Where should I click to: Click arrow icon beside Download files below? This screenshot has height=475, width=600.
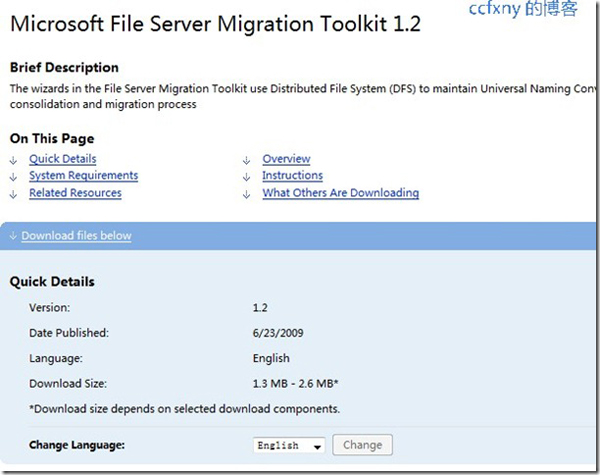(13, 236)
